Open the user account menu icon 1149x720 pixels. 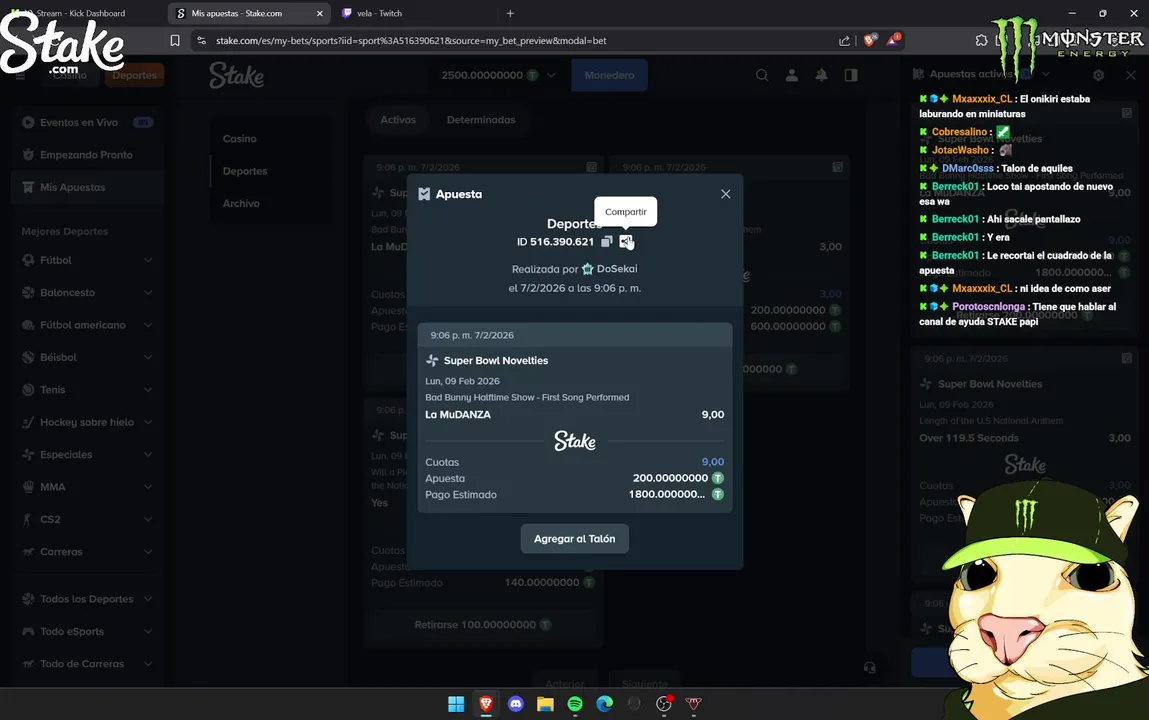click(791, 75)
